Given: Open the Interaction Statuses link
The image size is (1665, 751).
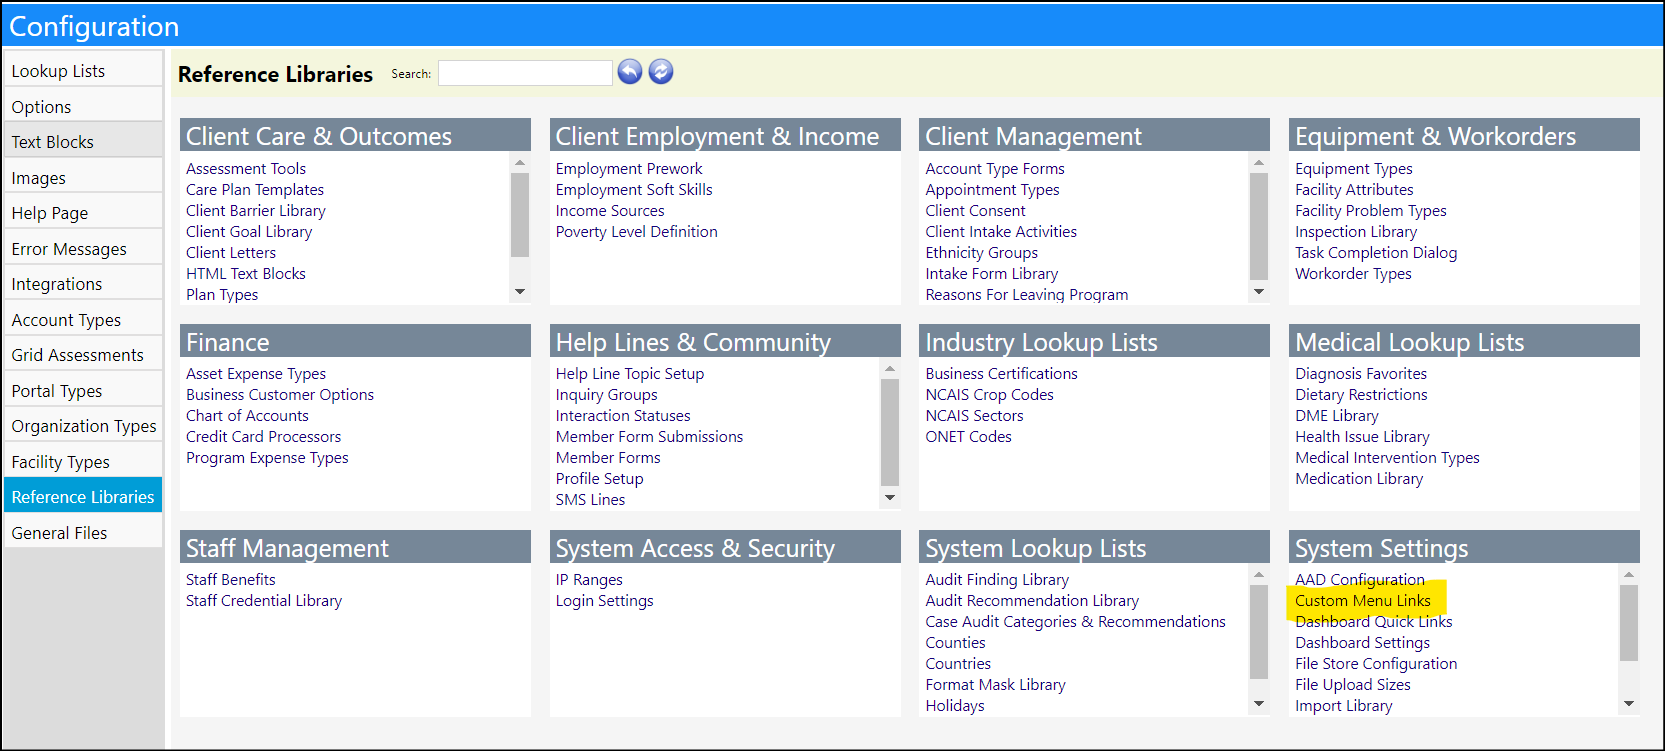Looking at the screenshot, I should [x=623, y=416].
